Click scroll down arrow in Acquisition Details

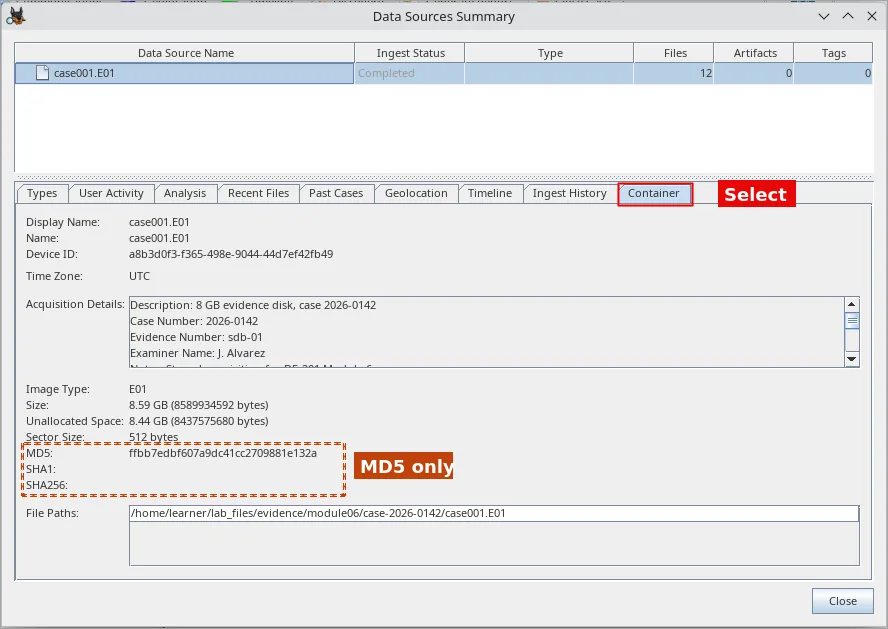(851, 358)
